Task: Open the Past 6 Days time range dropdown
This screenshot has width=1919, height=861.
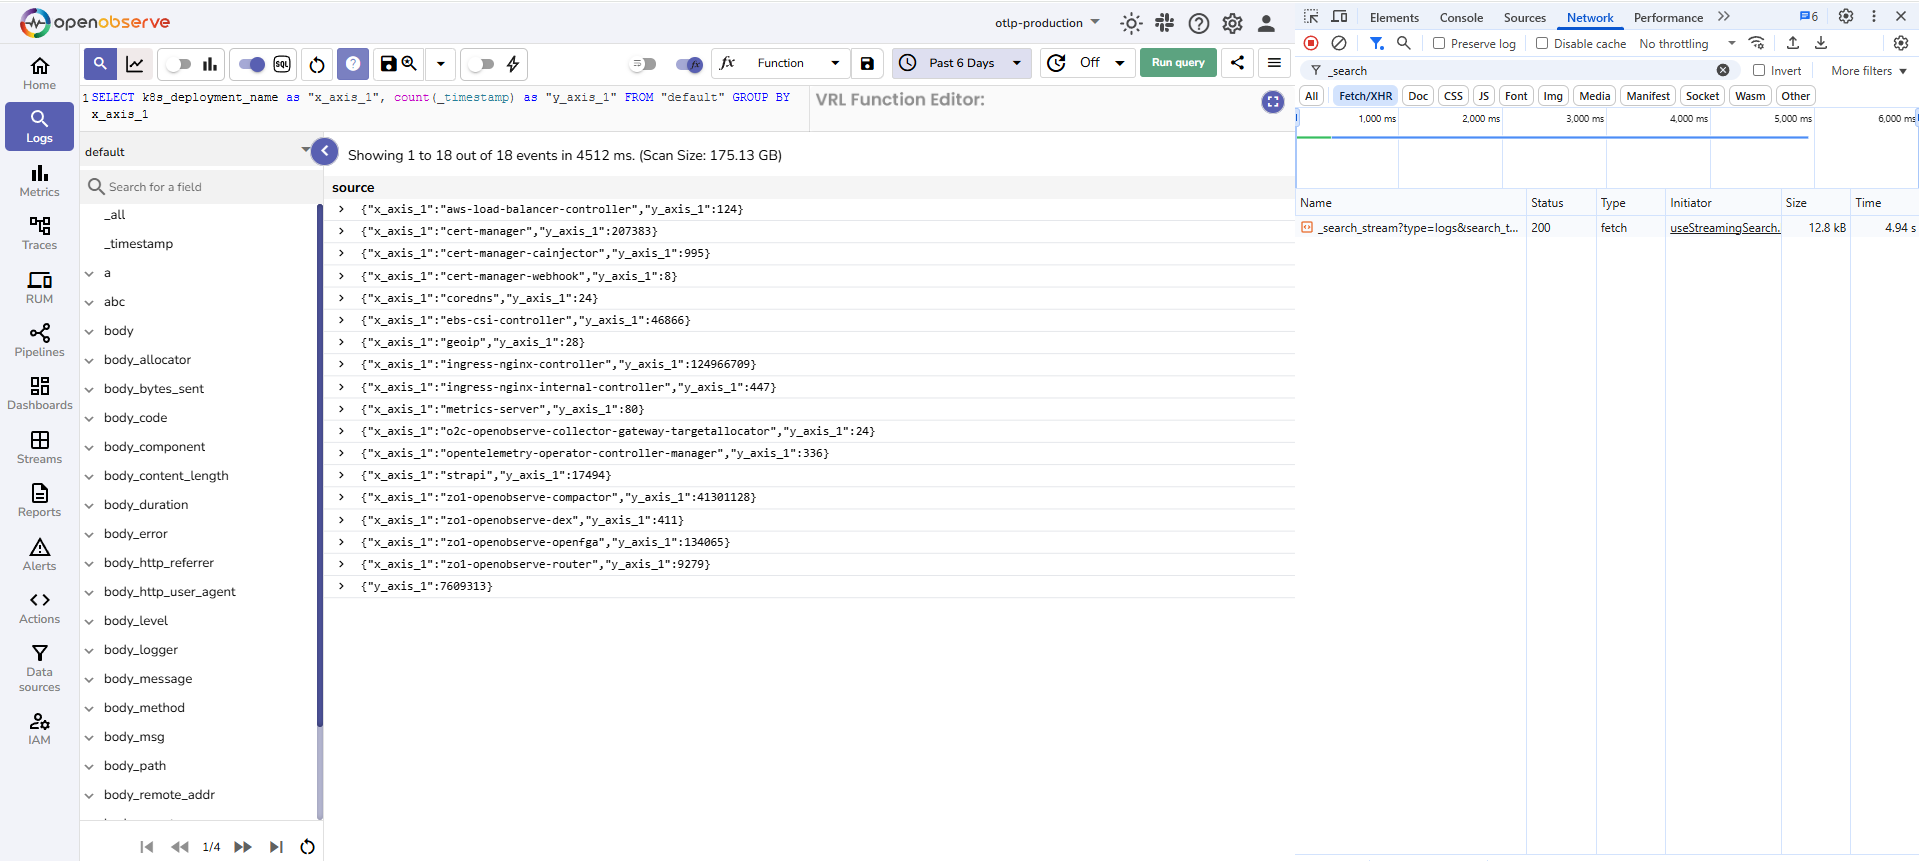Action: tap(961, 63)
